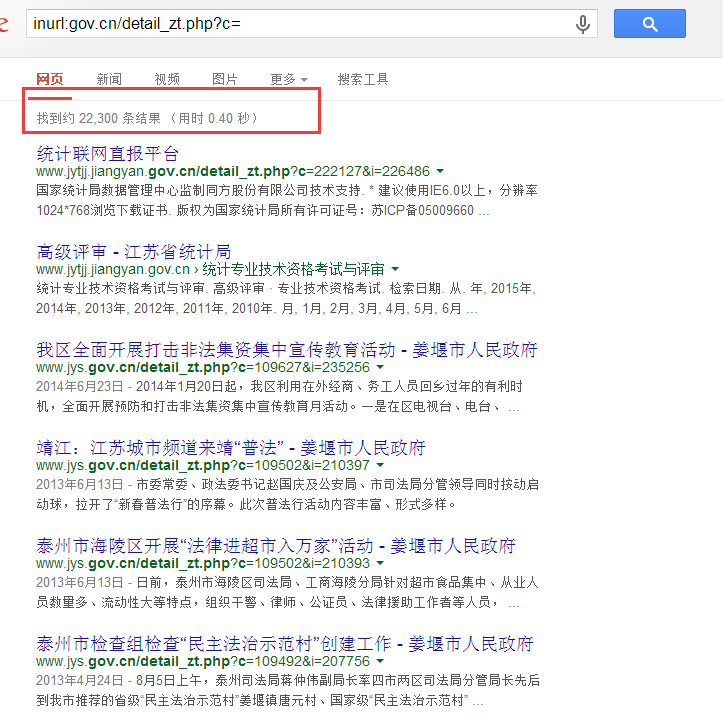The height and width of the screenshot is (714, 723).
Task: Click the microphone voice search icon
Action: click(582, 24)
